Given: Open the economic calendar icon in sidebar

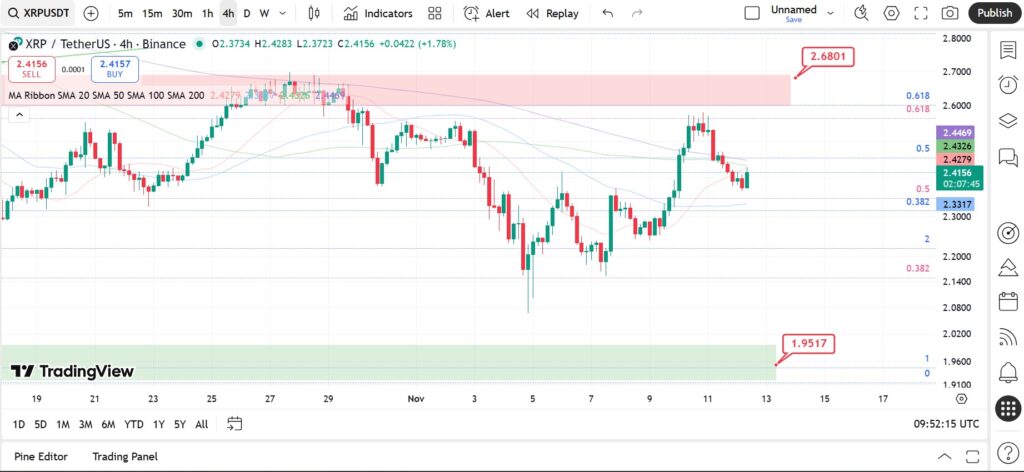Looking at the screenshot, I should click(1008, 302).
